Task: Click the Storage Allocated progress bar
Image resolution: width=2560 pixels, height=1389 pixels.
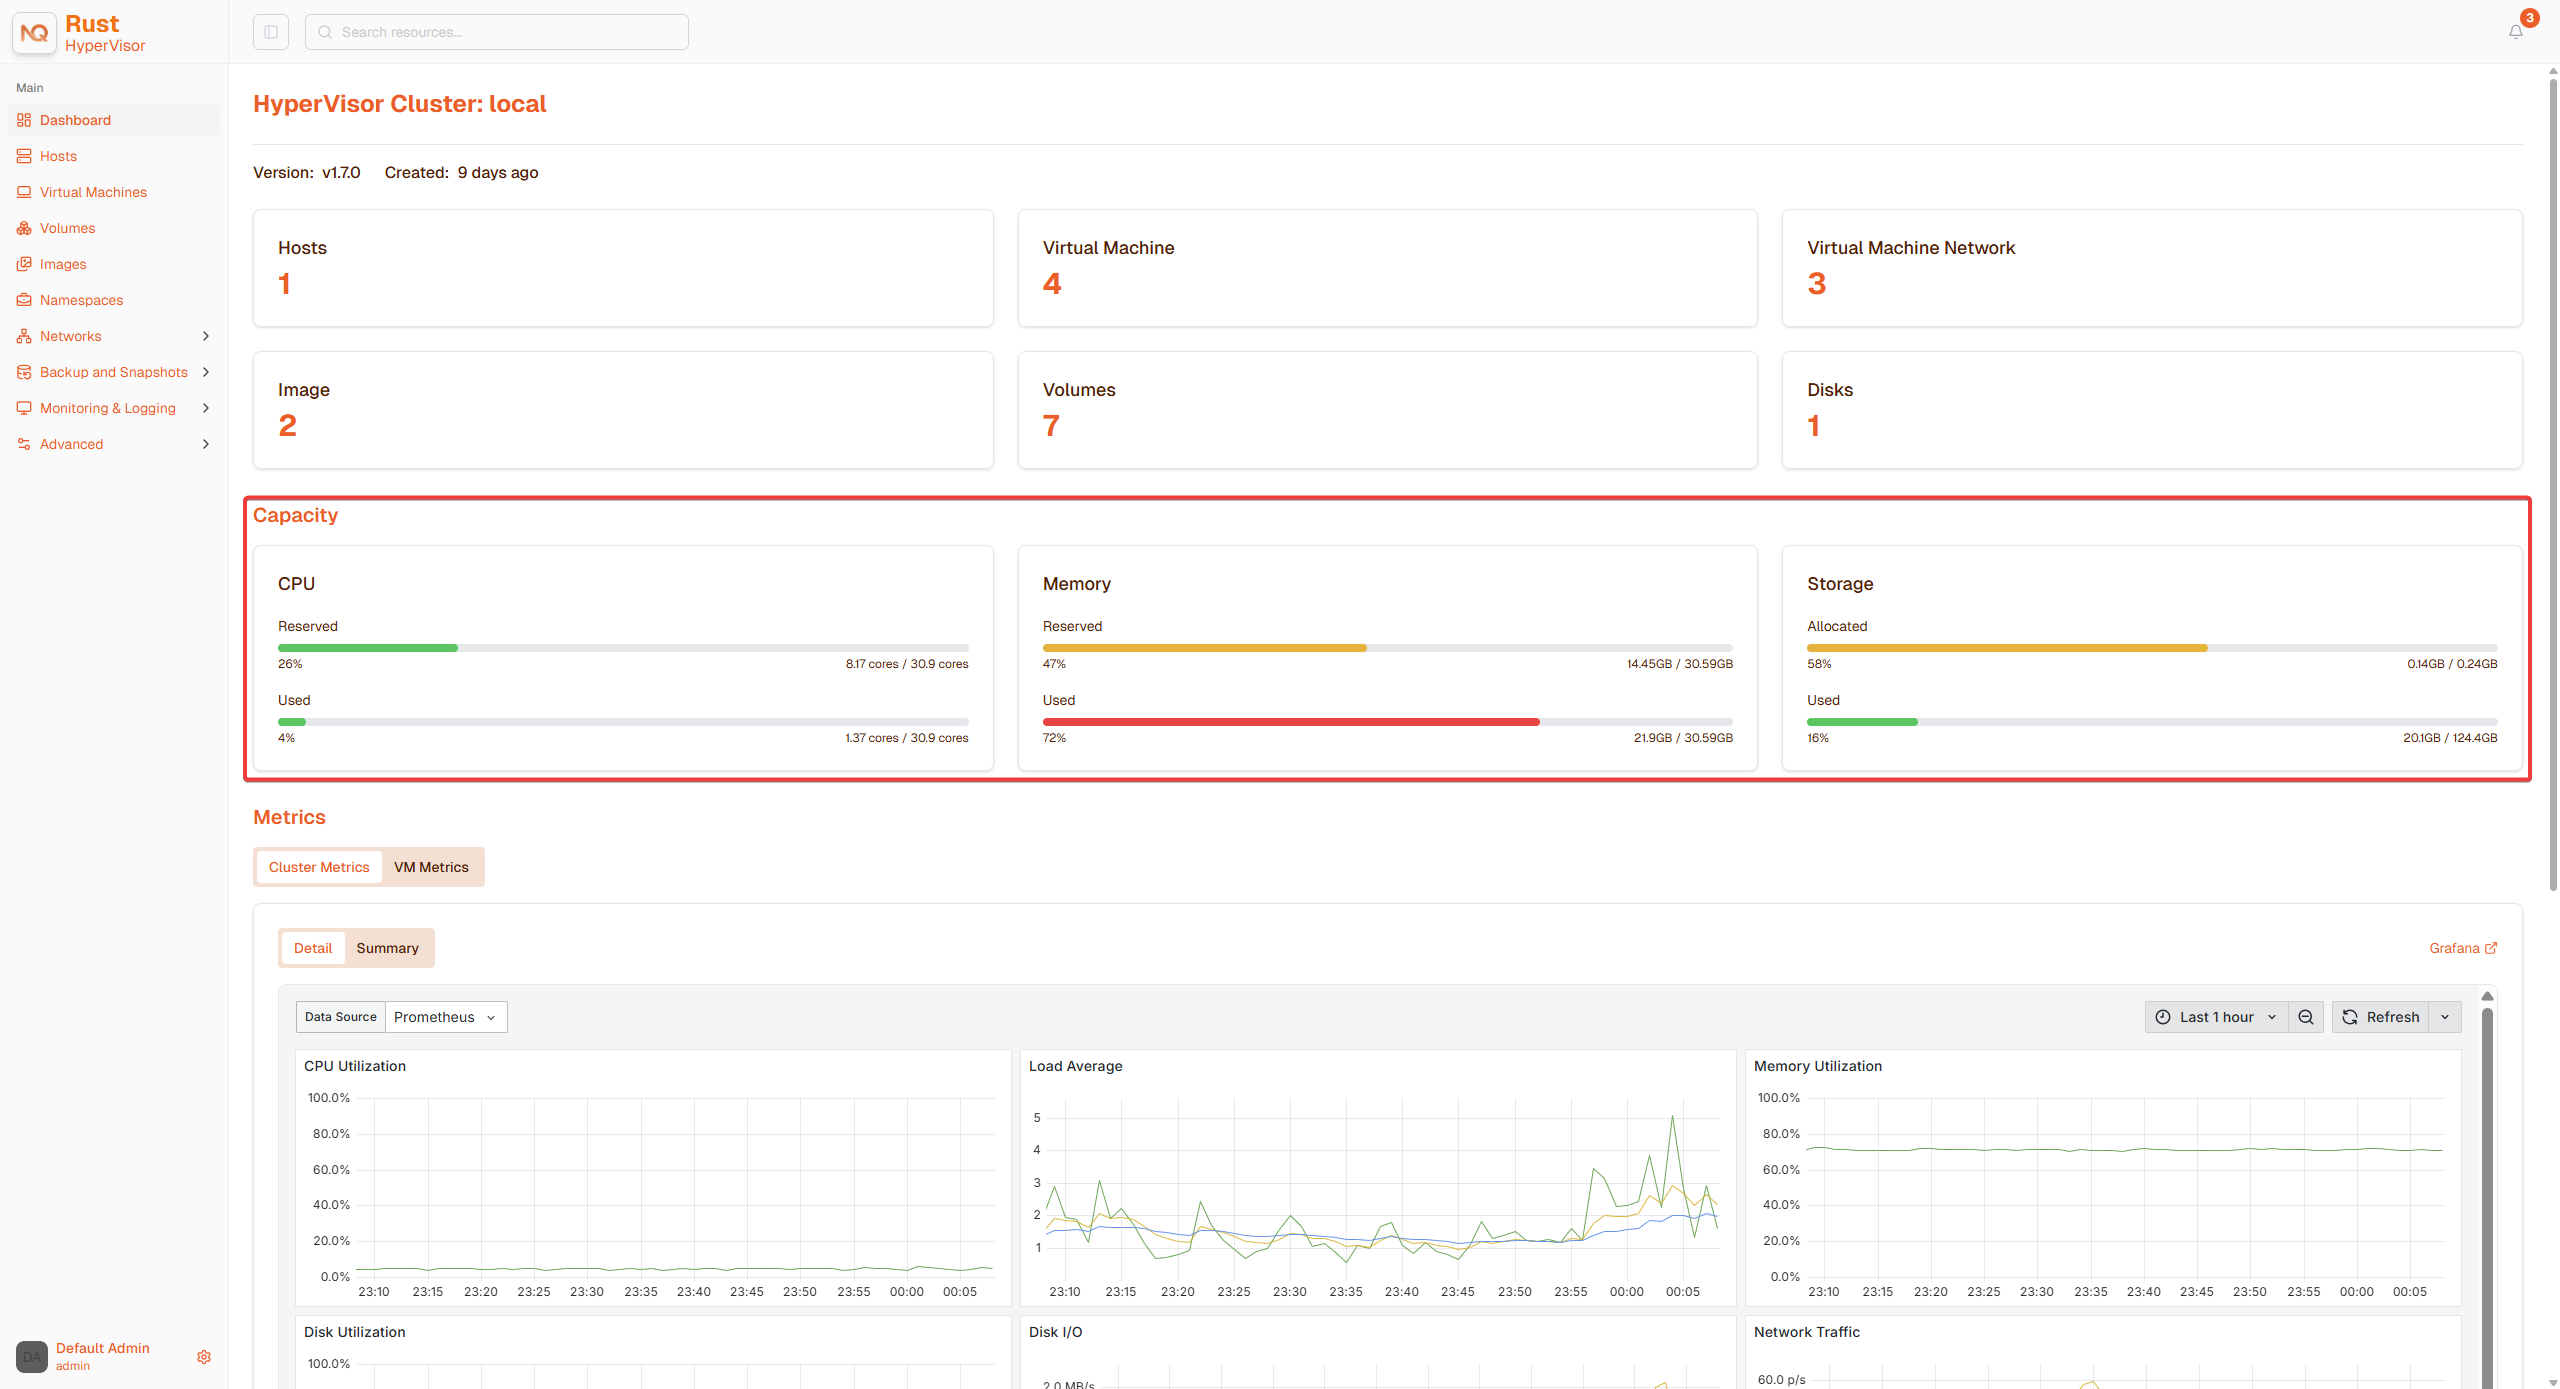Action: pos(2152,648)
